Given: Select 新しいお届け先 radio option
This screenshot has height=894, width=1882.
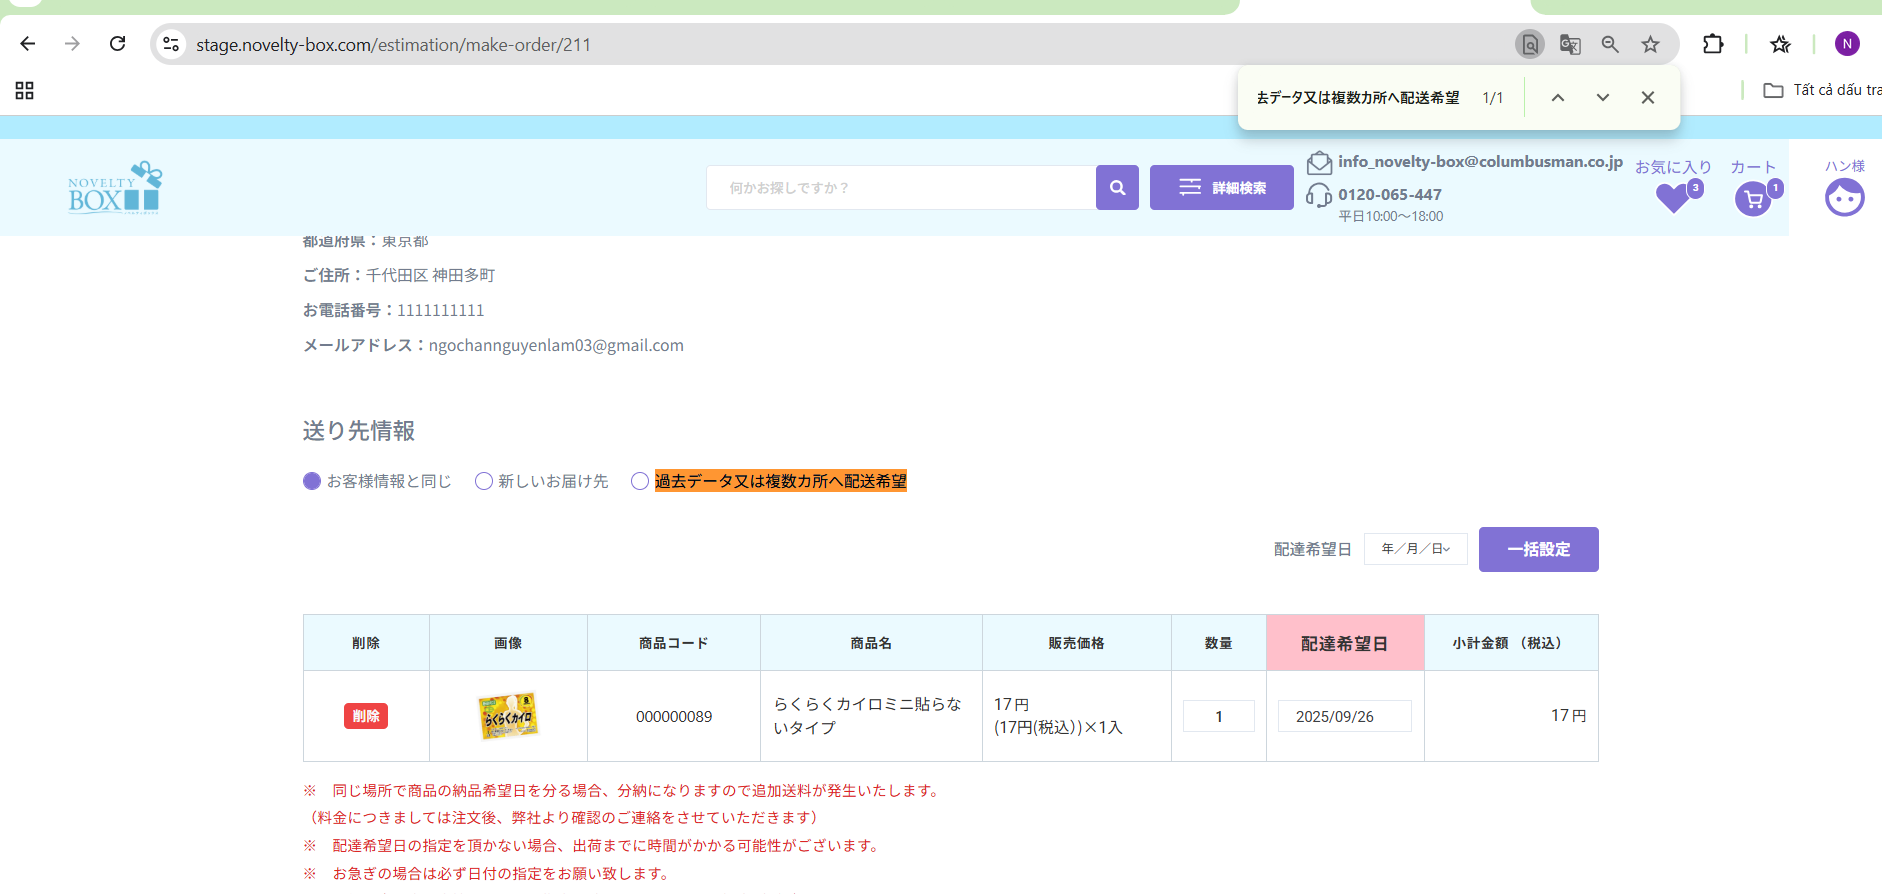Looking at the screenshot, I should [484, 481].
